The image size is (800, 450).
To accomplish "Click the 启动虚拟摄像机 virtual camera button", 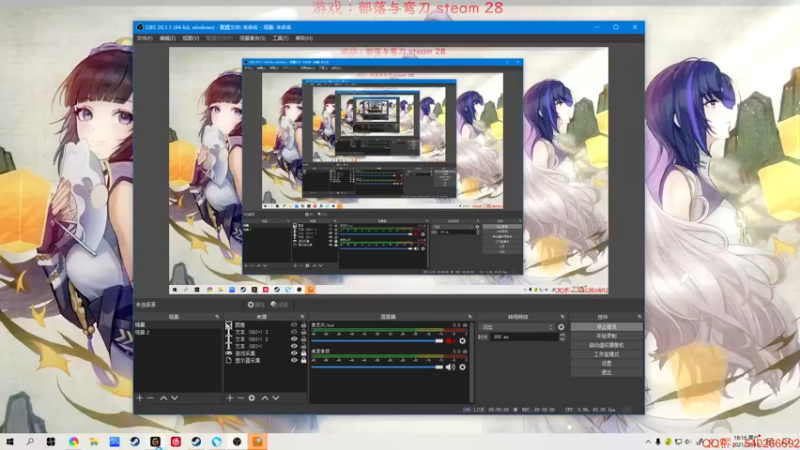I will point(606,345).
